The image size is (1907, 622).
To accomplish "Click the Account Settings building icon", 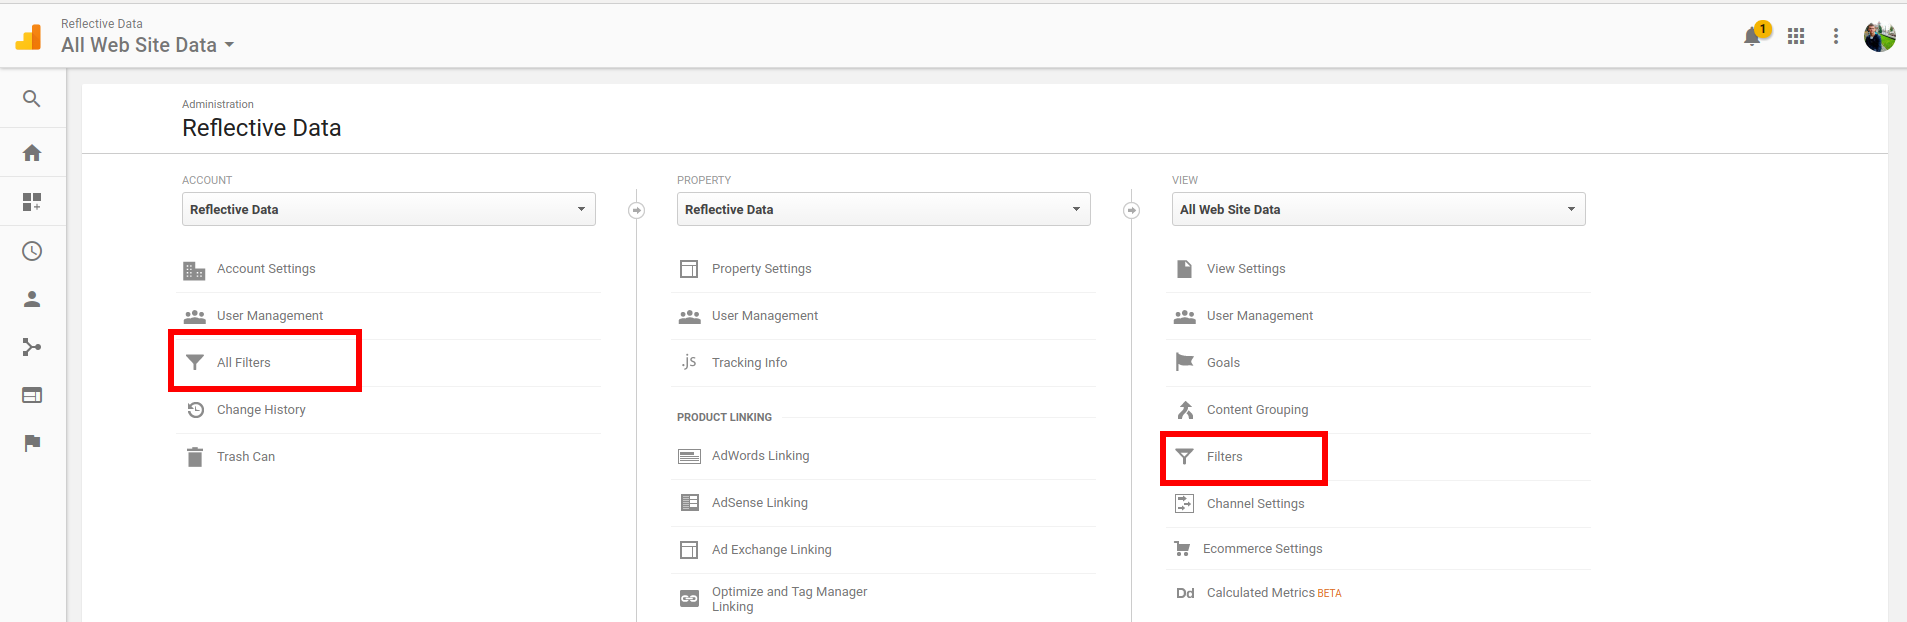I will [x=194, y=270].
